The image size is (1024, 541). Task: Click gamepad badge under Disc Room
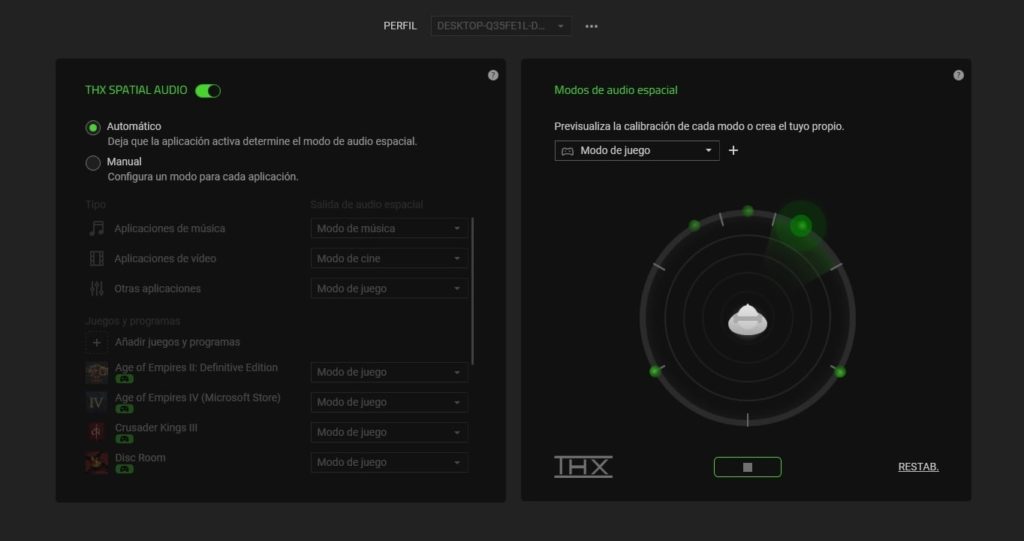pos(124,469)
